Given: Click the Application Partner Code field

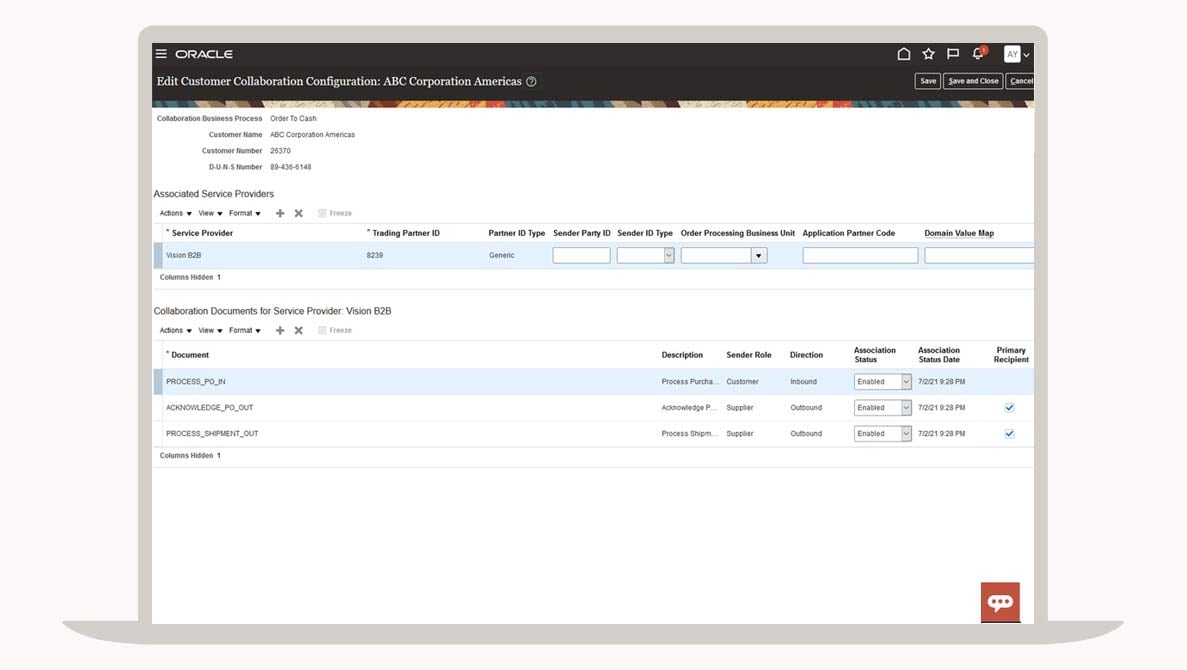Looking at the screenshot, I should tap(860, 256).
